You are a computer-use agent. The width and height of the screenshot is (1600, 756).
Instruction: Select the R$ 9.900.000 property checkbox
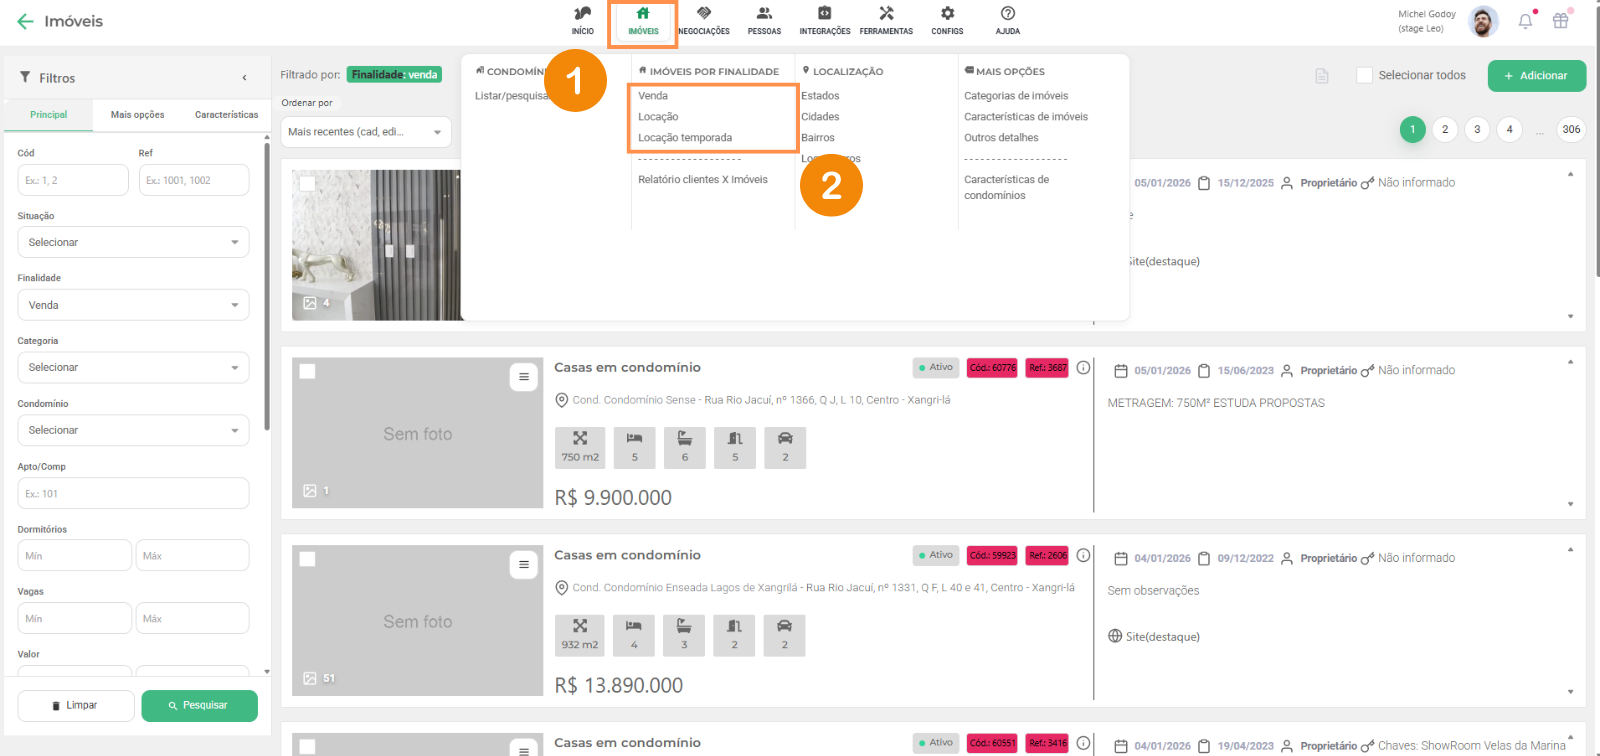point(308,371)
